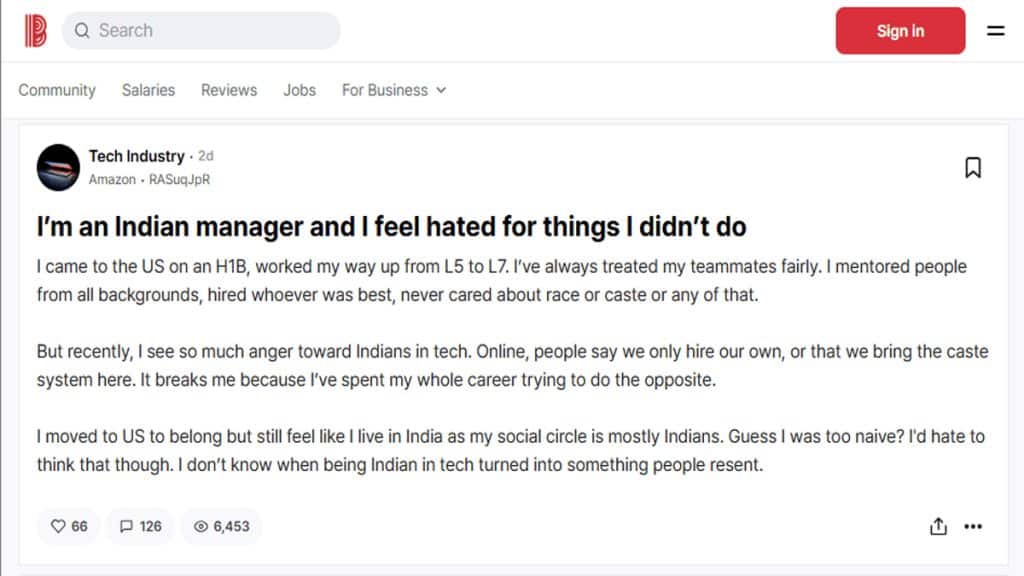The width and height of the screenshot is (1024, 576).
Task: Click the search magnifier icon
Action: [x=82, y=31]
